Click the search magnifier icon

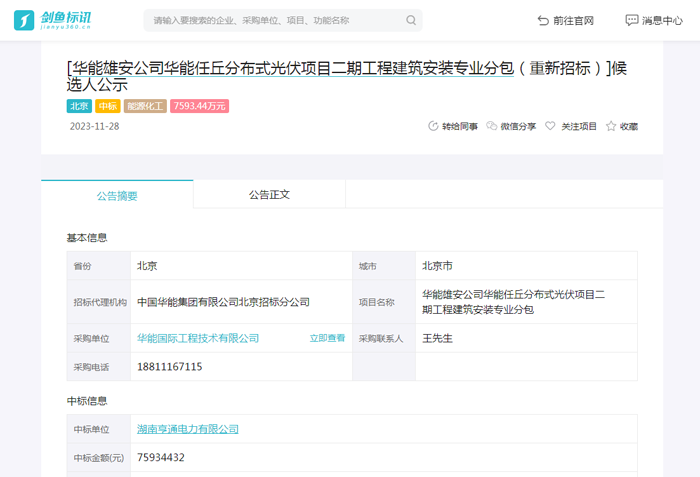coord(411,20)
